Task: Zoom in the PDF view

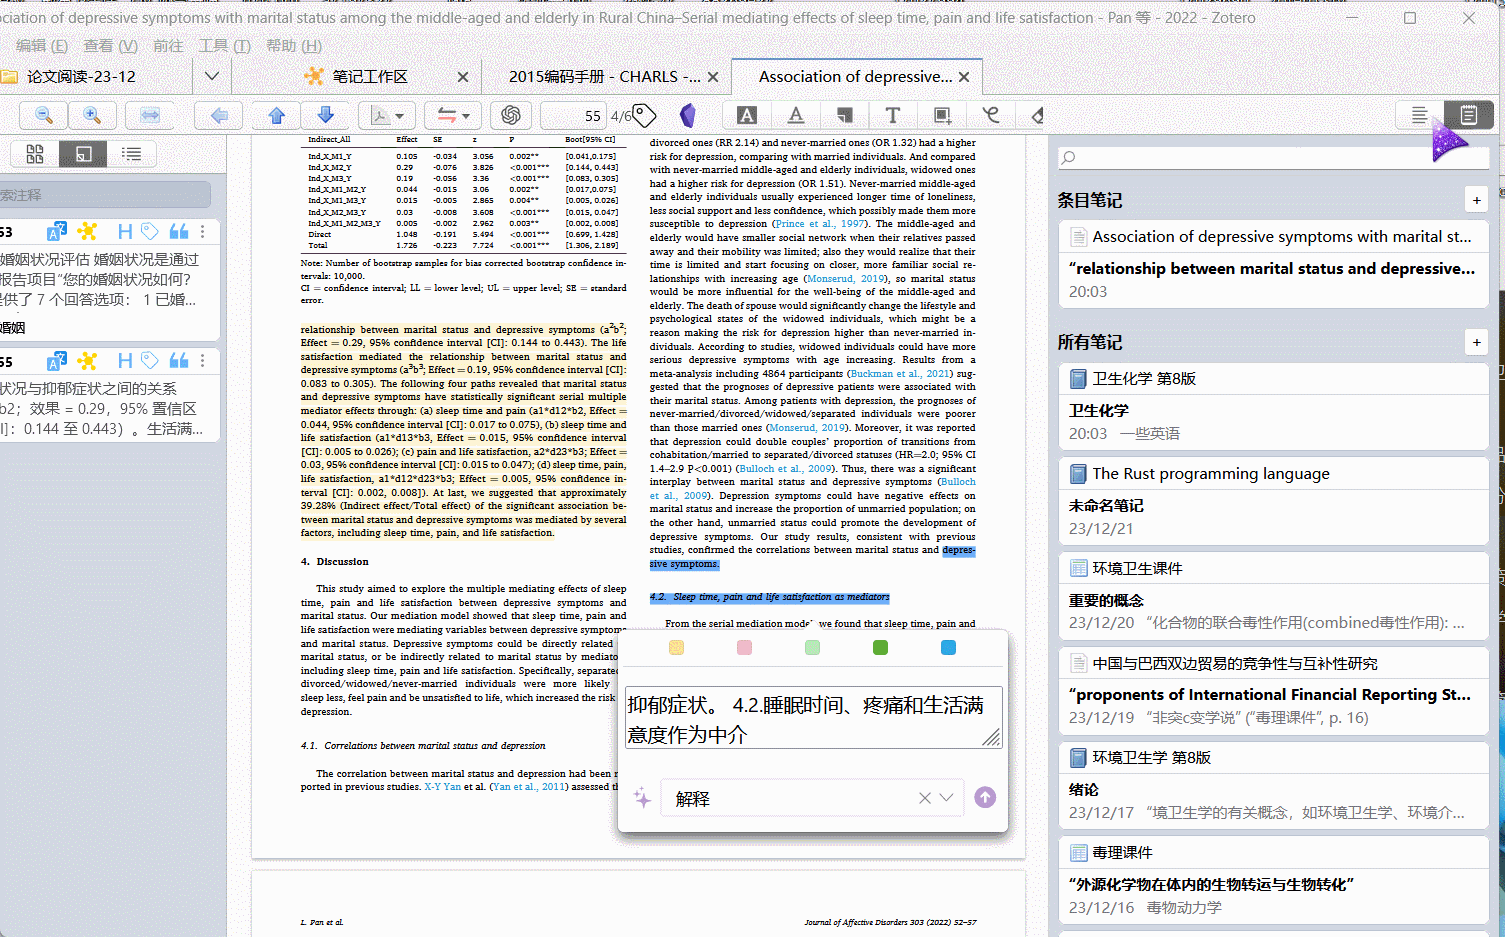Action: coord(92,115)
